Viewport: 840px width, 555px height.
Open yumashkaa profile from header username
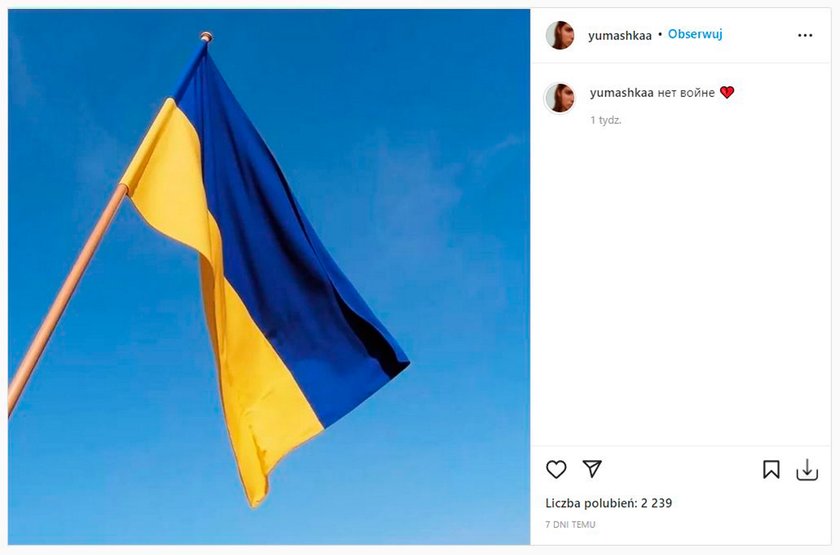(x=620, y=35)
